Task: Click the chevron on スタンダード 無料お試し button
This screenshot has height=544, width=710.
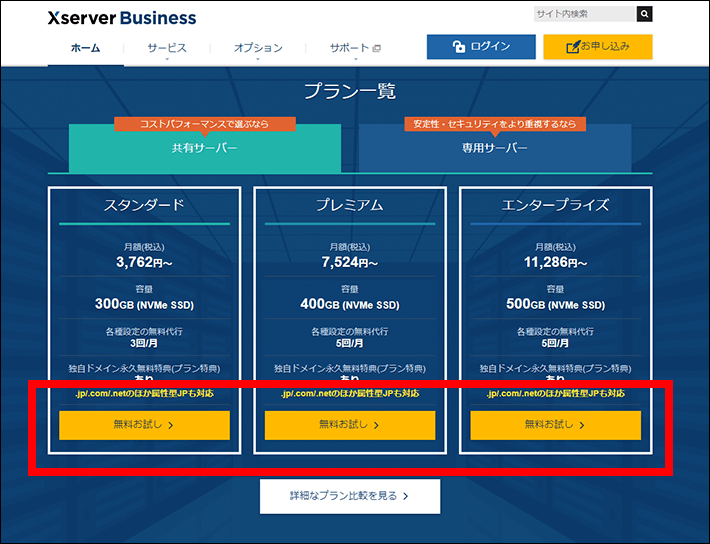Action: [171, 425]
